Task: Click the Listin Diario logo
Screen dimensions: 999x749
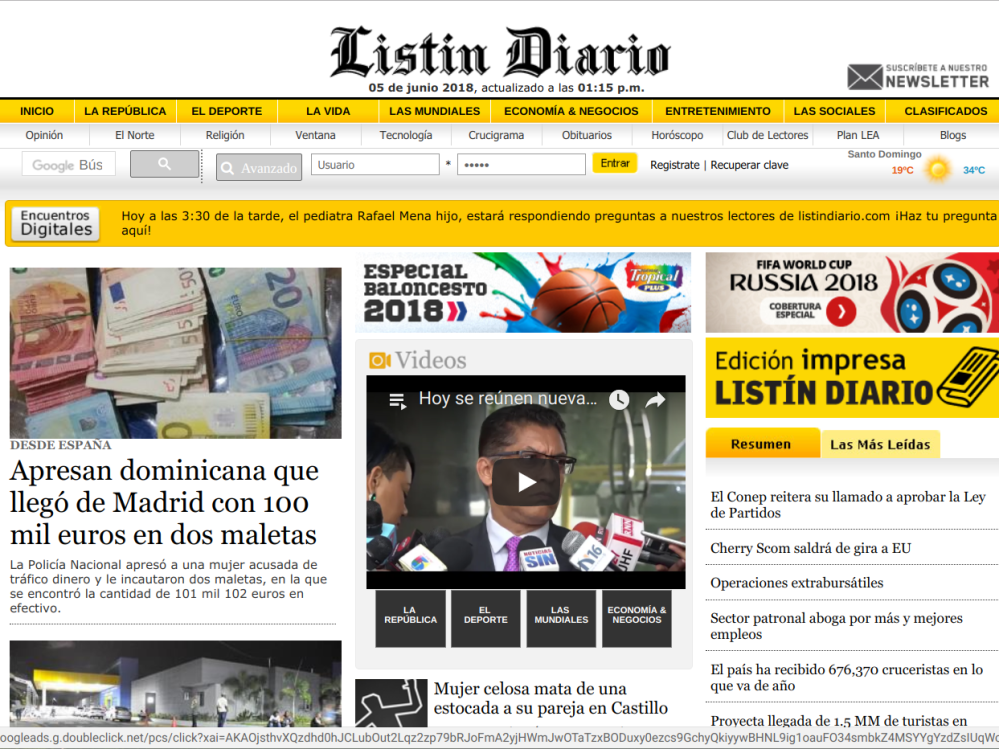Action: click(499, 53)
